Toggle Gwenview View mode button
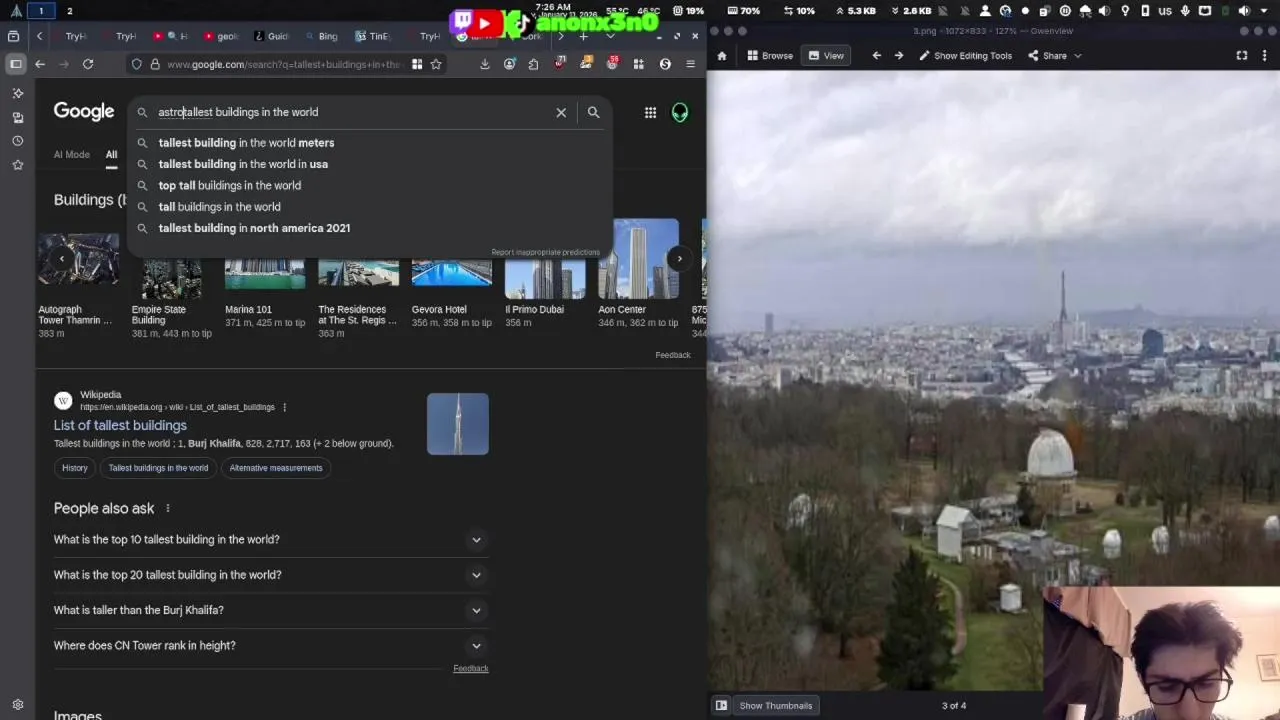The image size is (1280, 720). [x=825, y=56]
